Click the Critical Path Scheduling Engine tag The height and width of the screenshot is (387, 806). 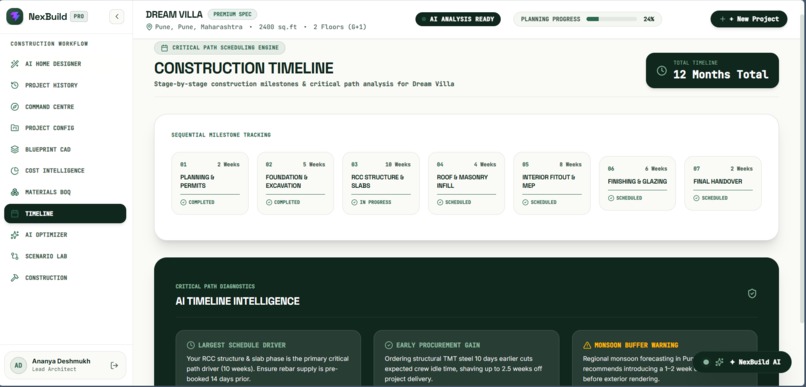219,48
